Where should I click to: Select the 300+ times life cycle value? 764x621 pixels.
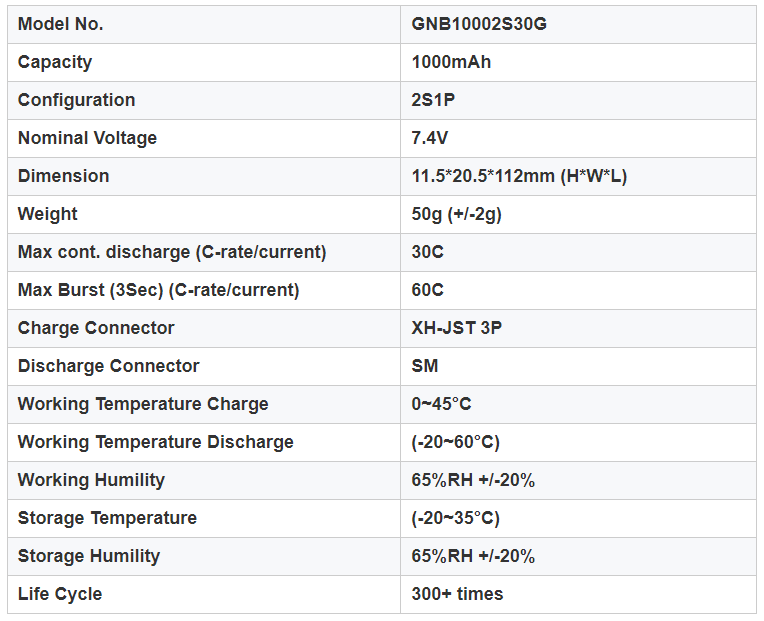click(457, 594)
